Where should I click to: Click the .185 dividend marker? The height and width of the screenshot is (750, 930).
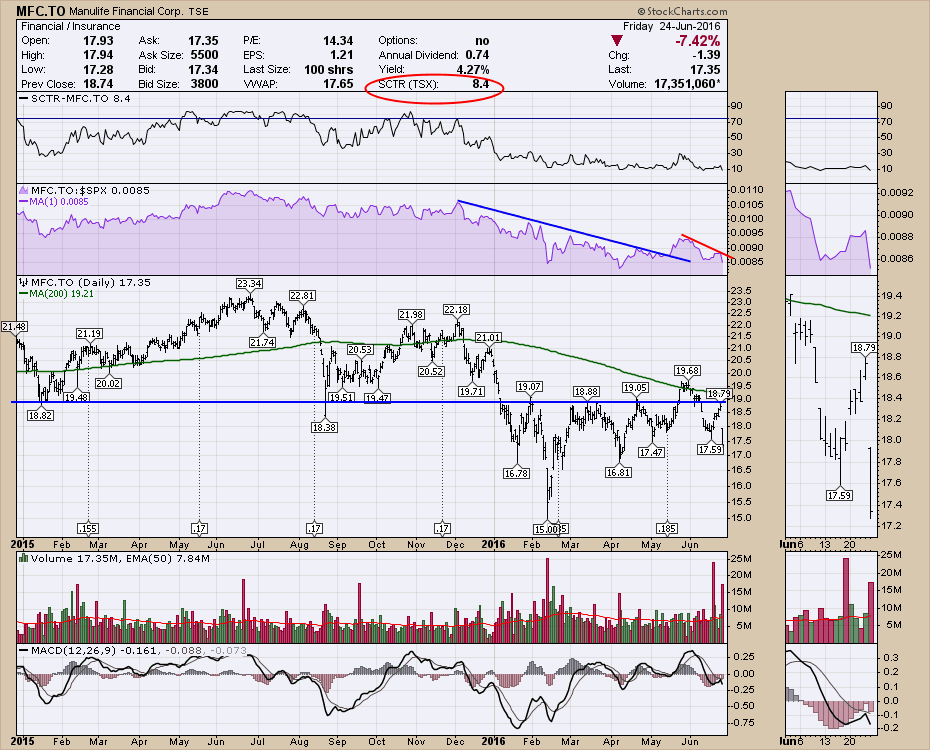[x=667, y=528]
